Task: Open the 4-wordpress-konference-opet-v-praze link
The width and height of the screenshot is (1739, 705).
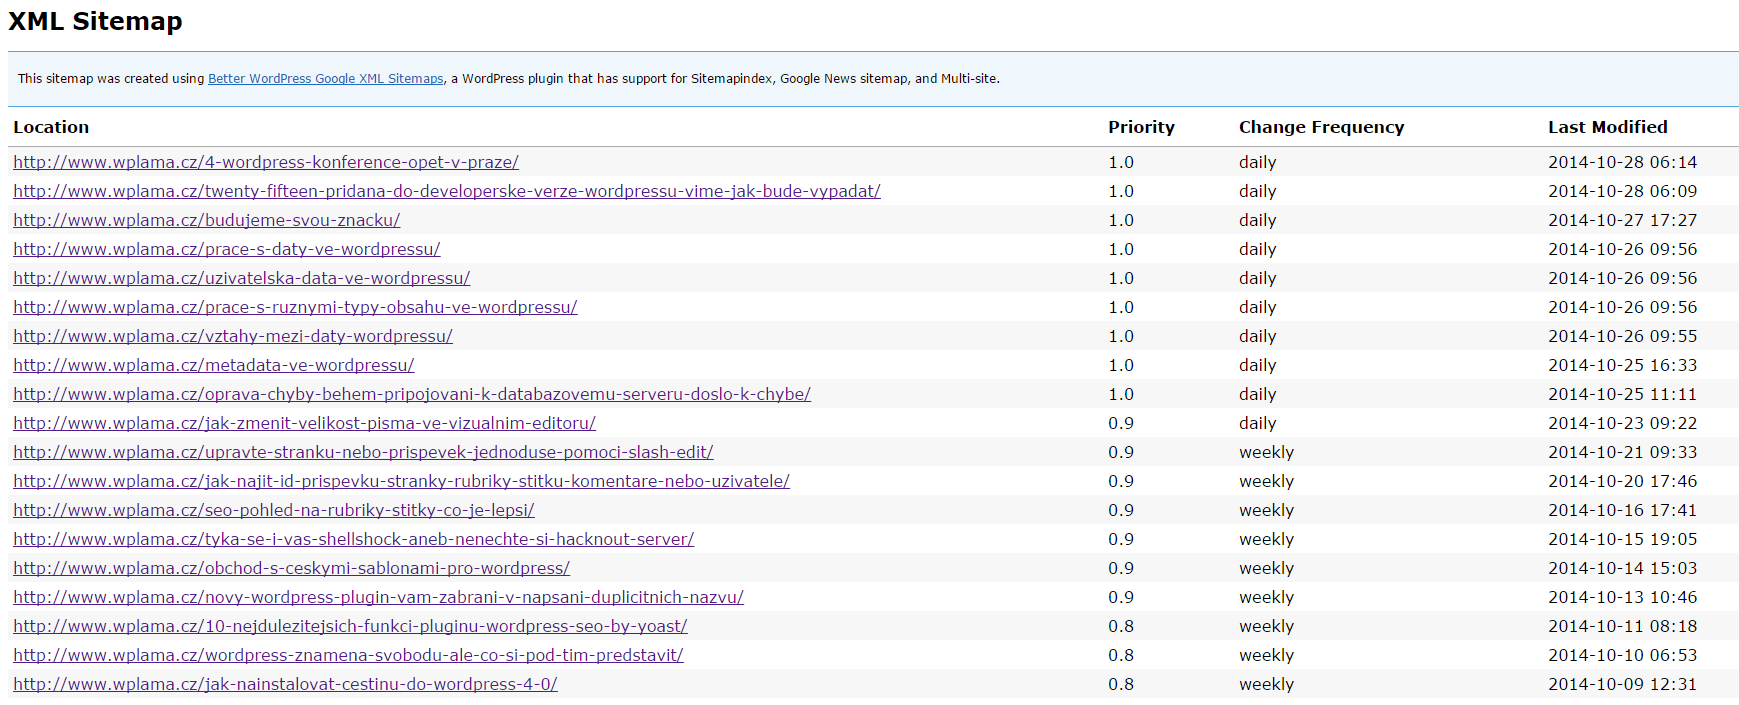Action: click(x=266, y=162)
